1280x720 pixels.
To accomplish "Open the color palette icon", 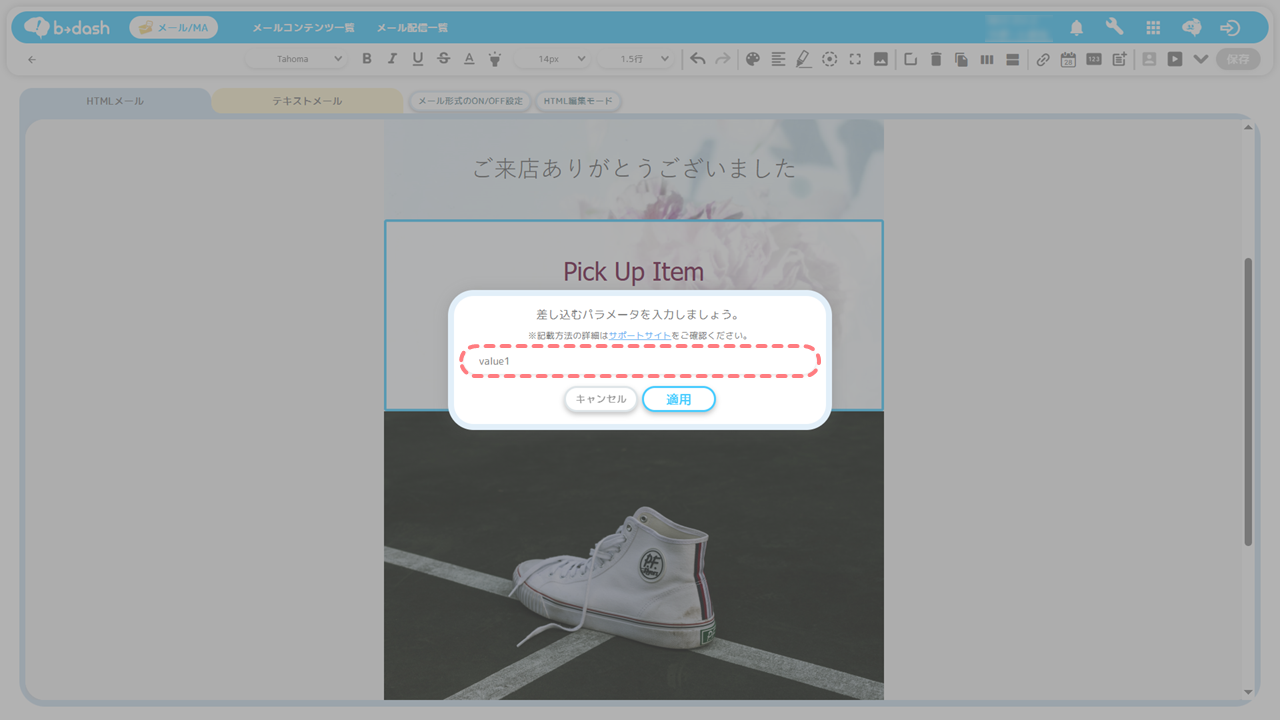I will pos(753,59).
